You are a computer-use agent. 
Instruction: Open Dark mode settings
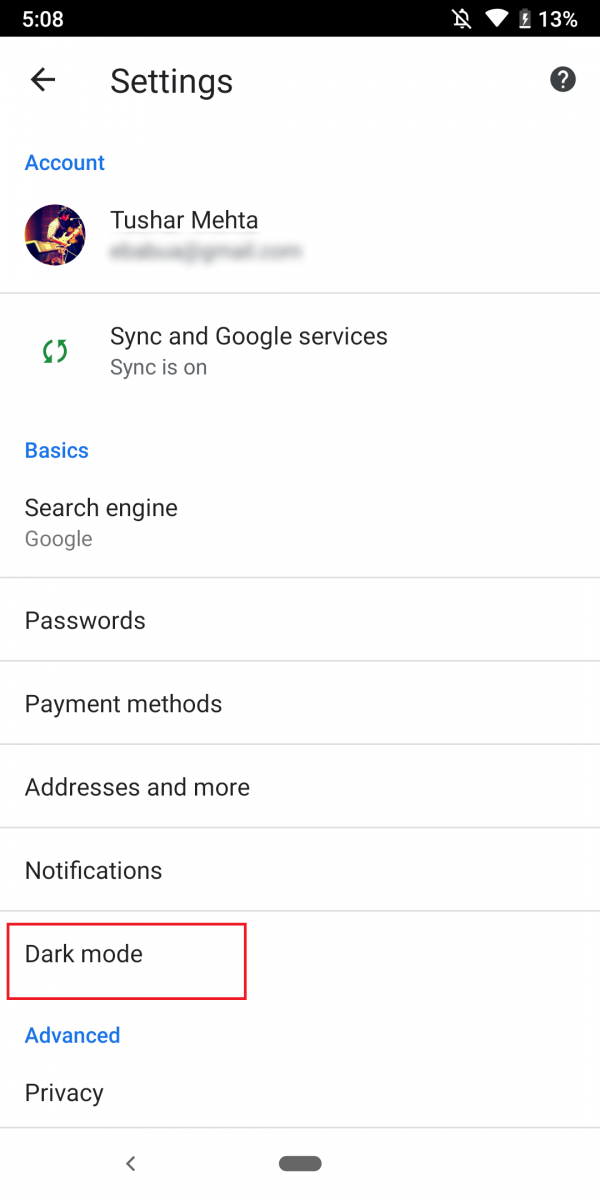pos(84,955)
